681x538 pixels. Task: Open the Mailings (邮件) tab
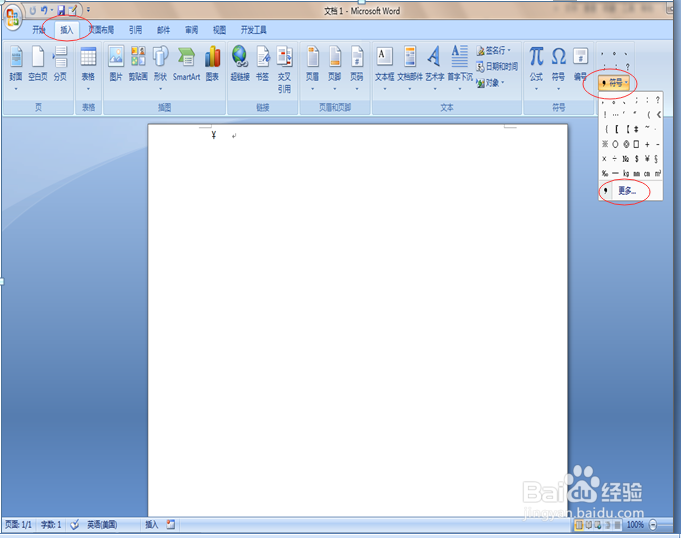click(163, 30)
